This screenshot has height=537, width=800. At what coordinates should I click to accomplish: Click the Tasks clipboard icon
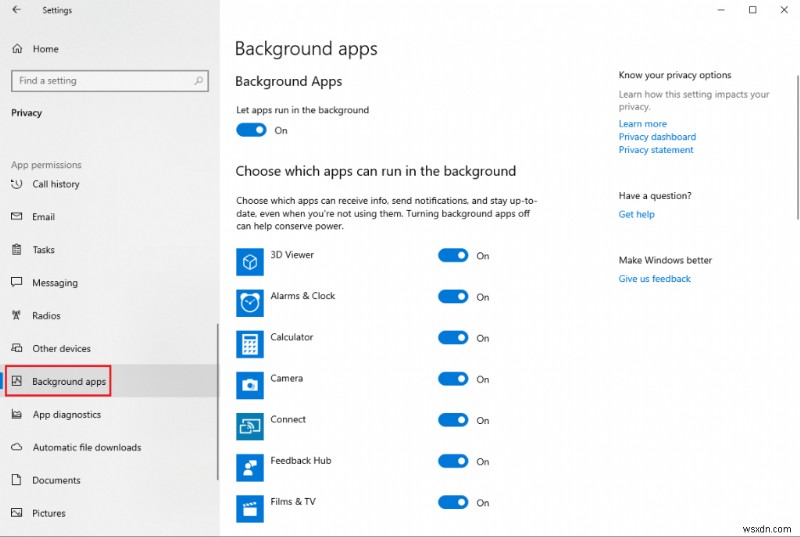pos(17,250)
